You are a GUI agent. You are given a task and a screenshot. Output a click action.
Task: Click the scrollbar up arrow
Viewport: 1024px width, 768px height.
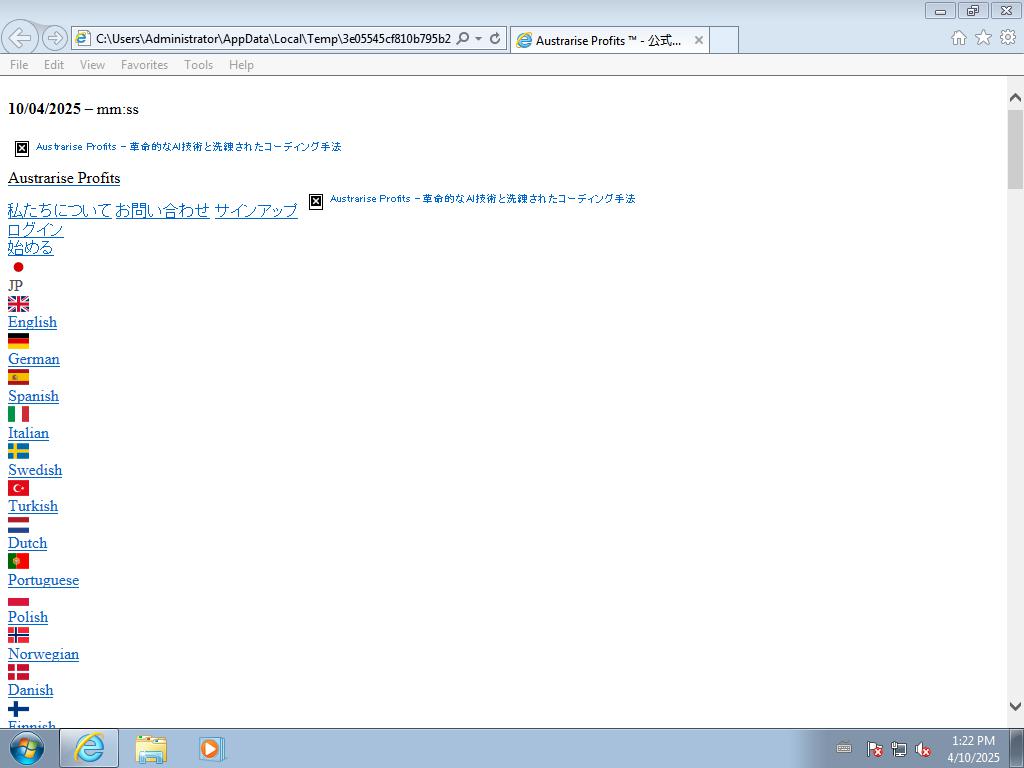(x=1015, y=98)
